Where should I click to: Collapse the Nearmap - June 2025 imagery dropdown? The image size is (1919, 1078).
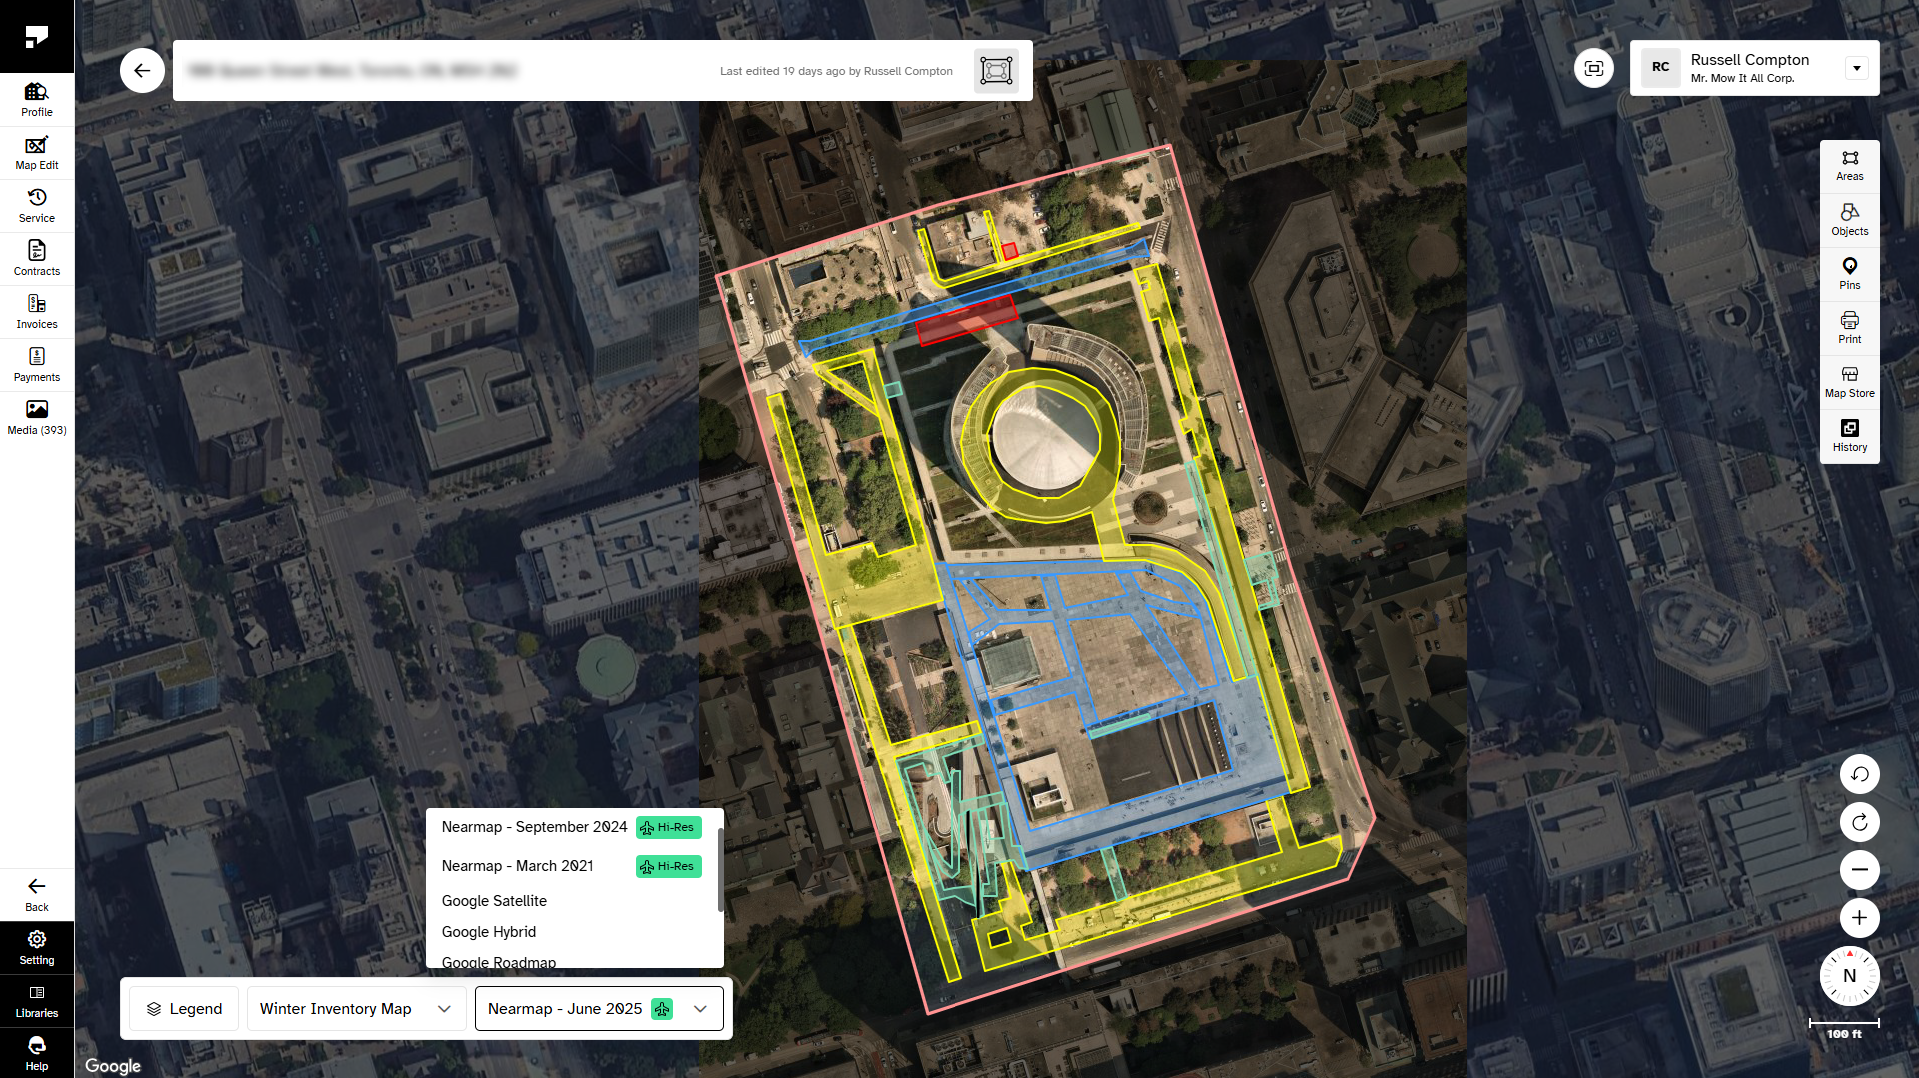click(x=598, y=1008)
